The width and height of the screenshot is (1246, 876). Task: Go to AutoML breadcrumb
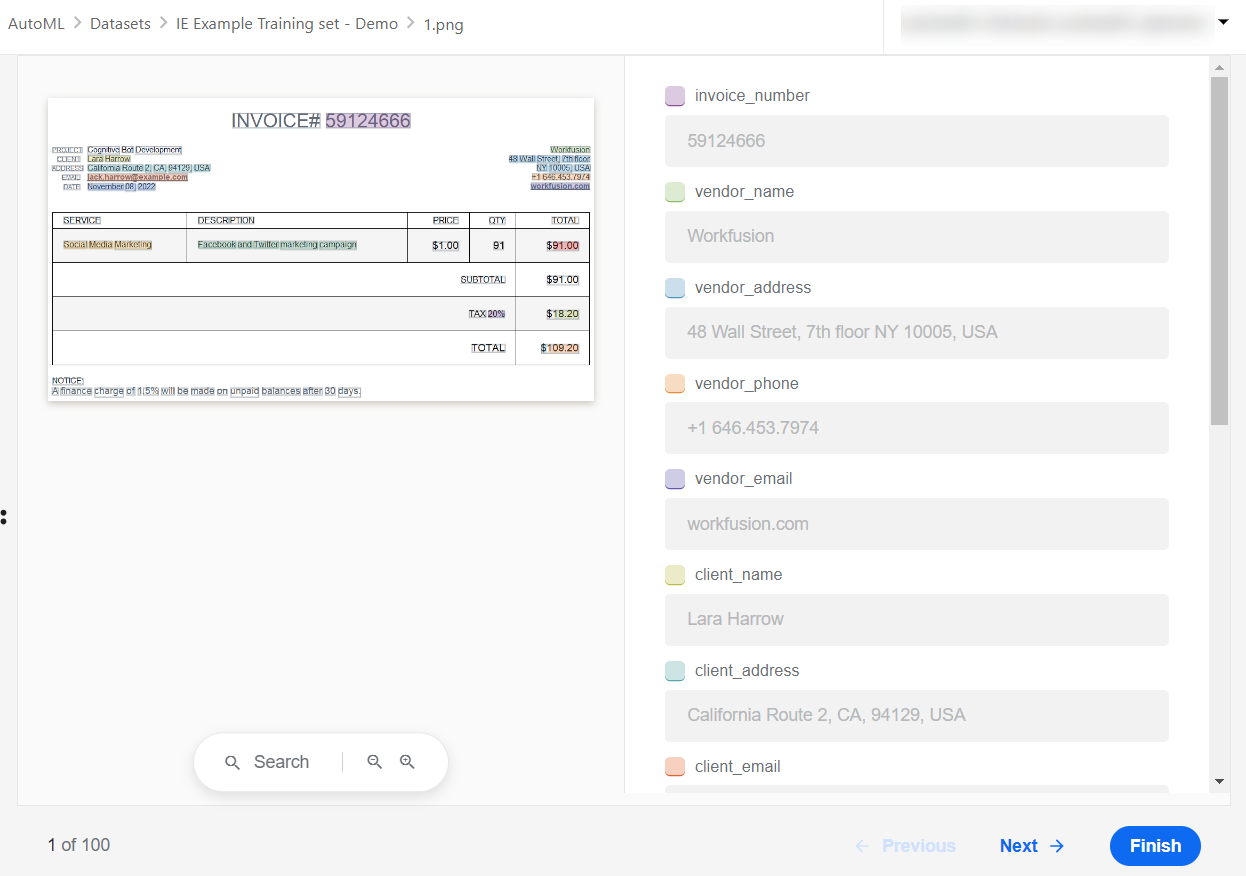click(x=36, y=24)
